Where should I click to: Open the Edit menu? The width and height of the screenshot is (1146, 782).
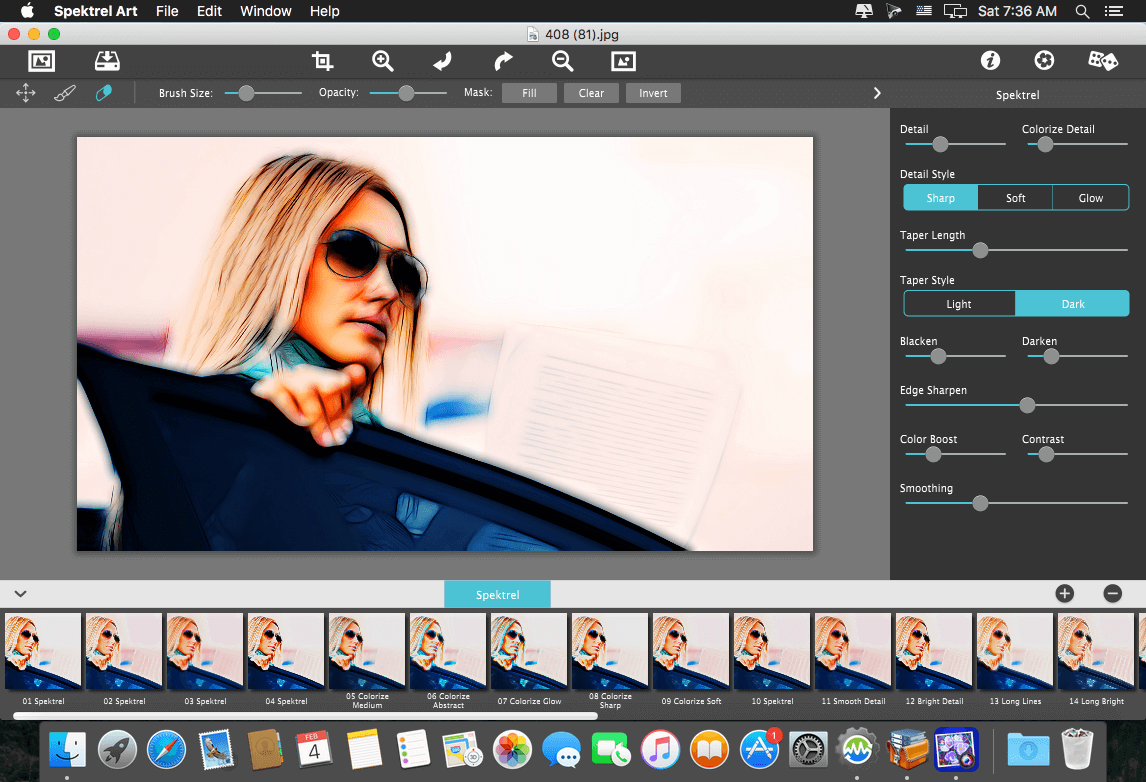tap(209, 11)
